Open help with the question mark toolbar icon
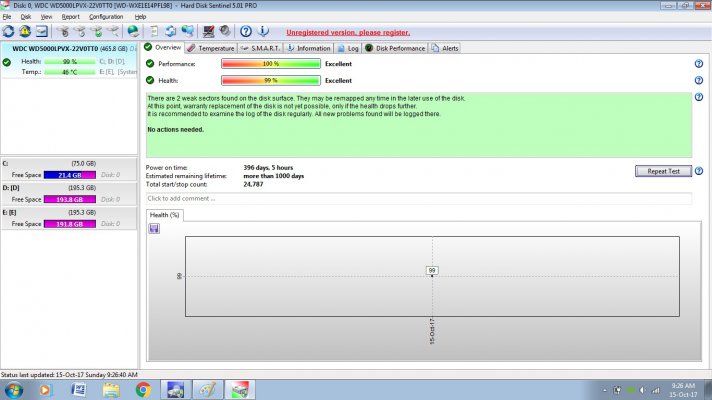The image size is (712, 400). coord(246,31)
